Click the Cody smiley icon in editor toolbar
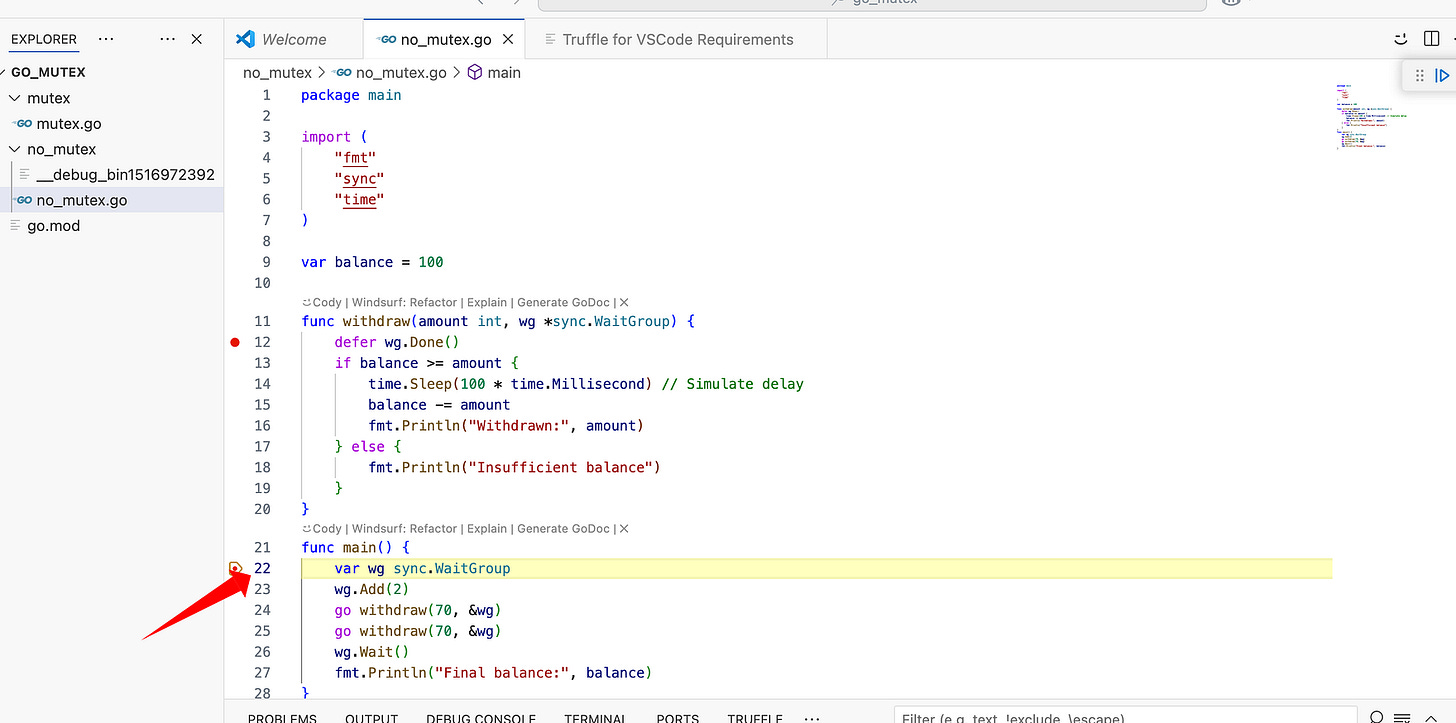The height and width of the screenshot is (723, 1456). tap(1401, 39)
